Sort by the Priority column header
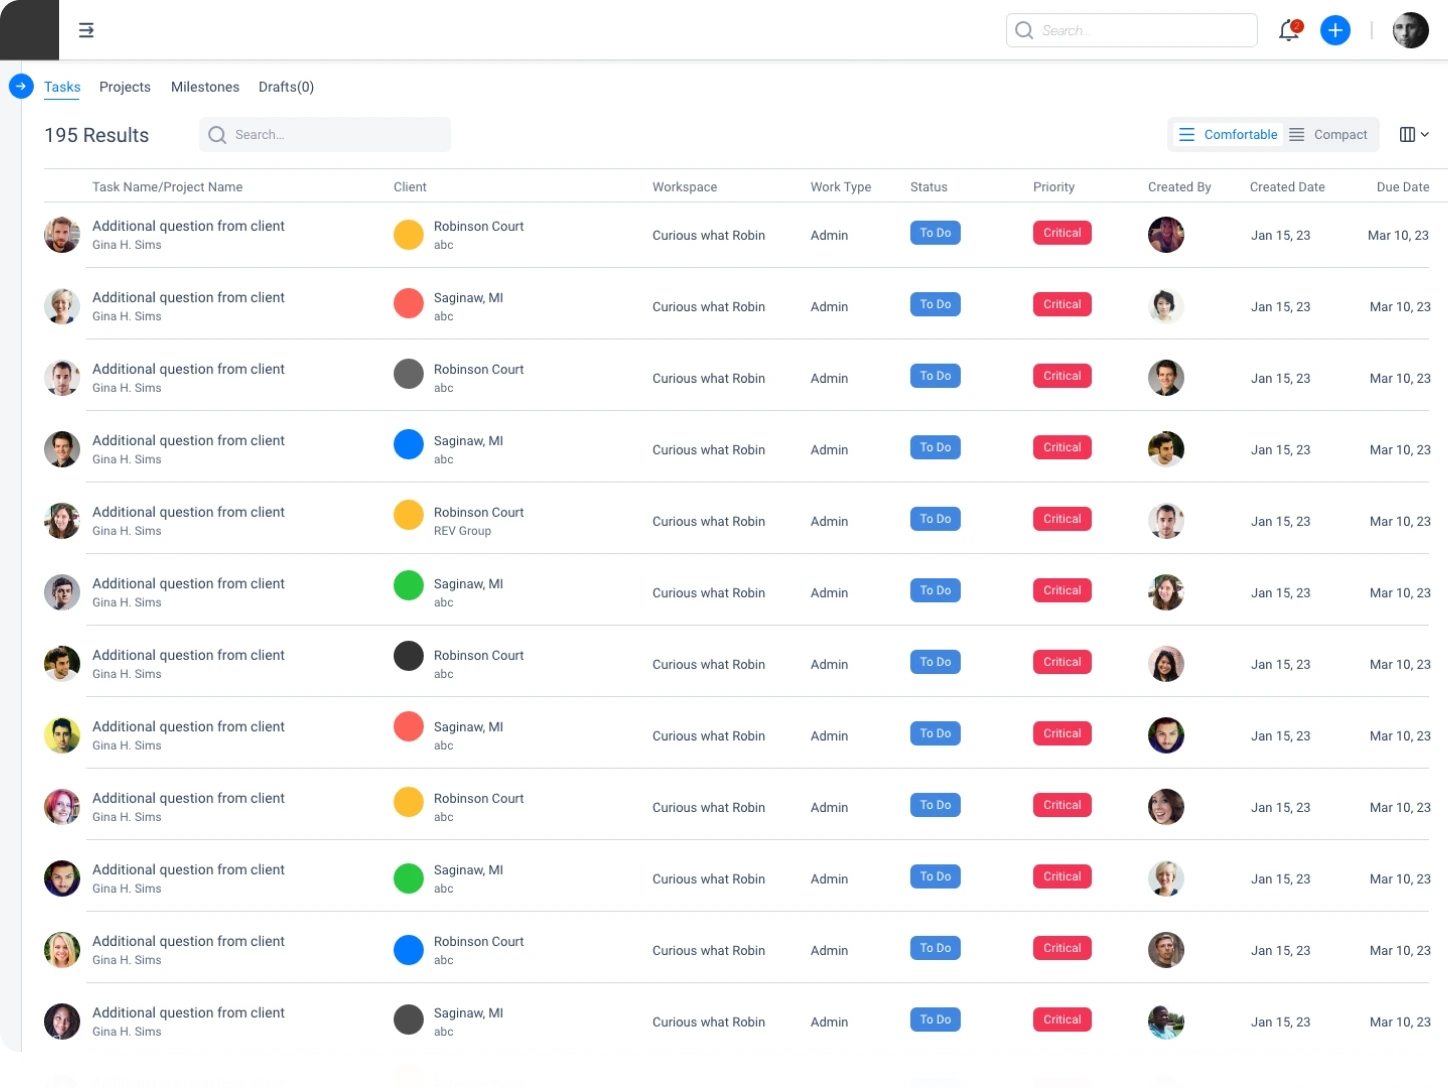Image resolution: width=1448 pixels, height=1088 pixels. pos(1053,187)
